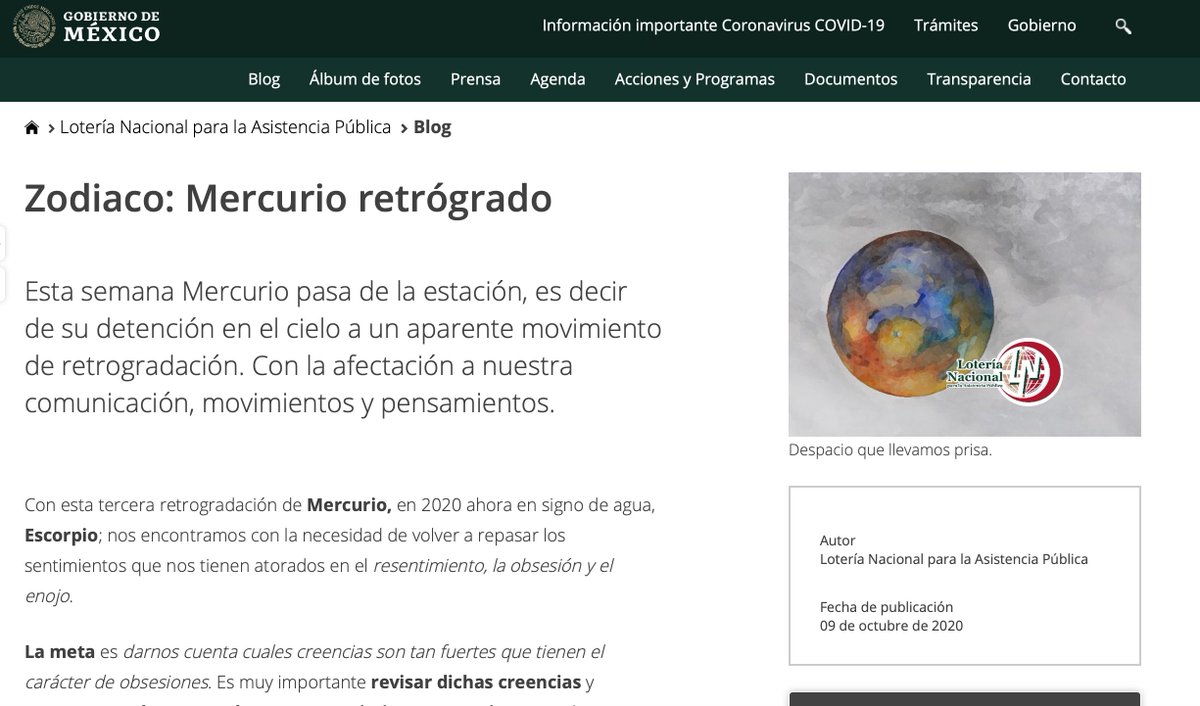Click the Blog breadcrumb link

pos(432,127)
